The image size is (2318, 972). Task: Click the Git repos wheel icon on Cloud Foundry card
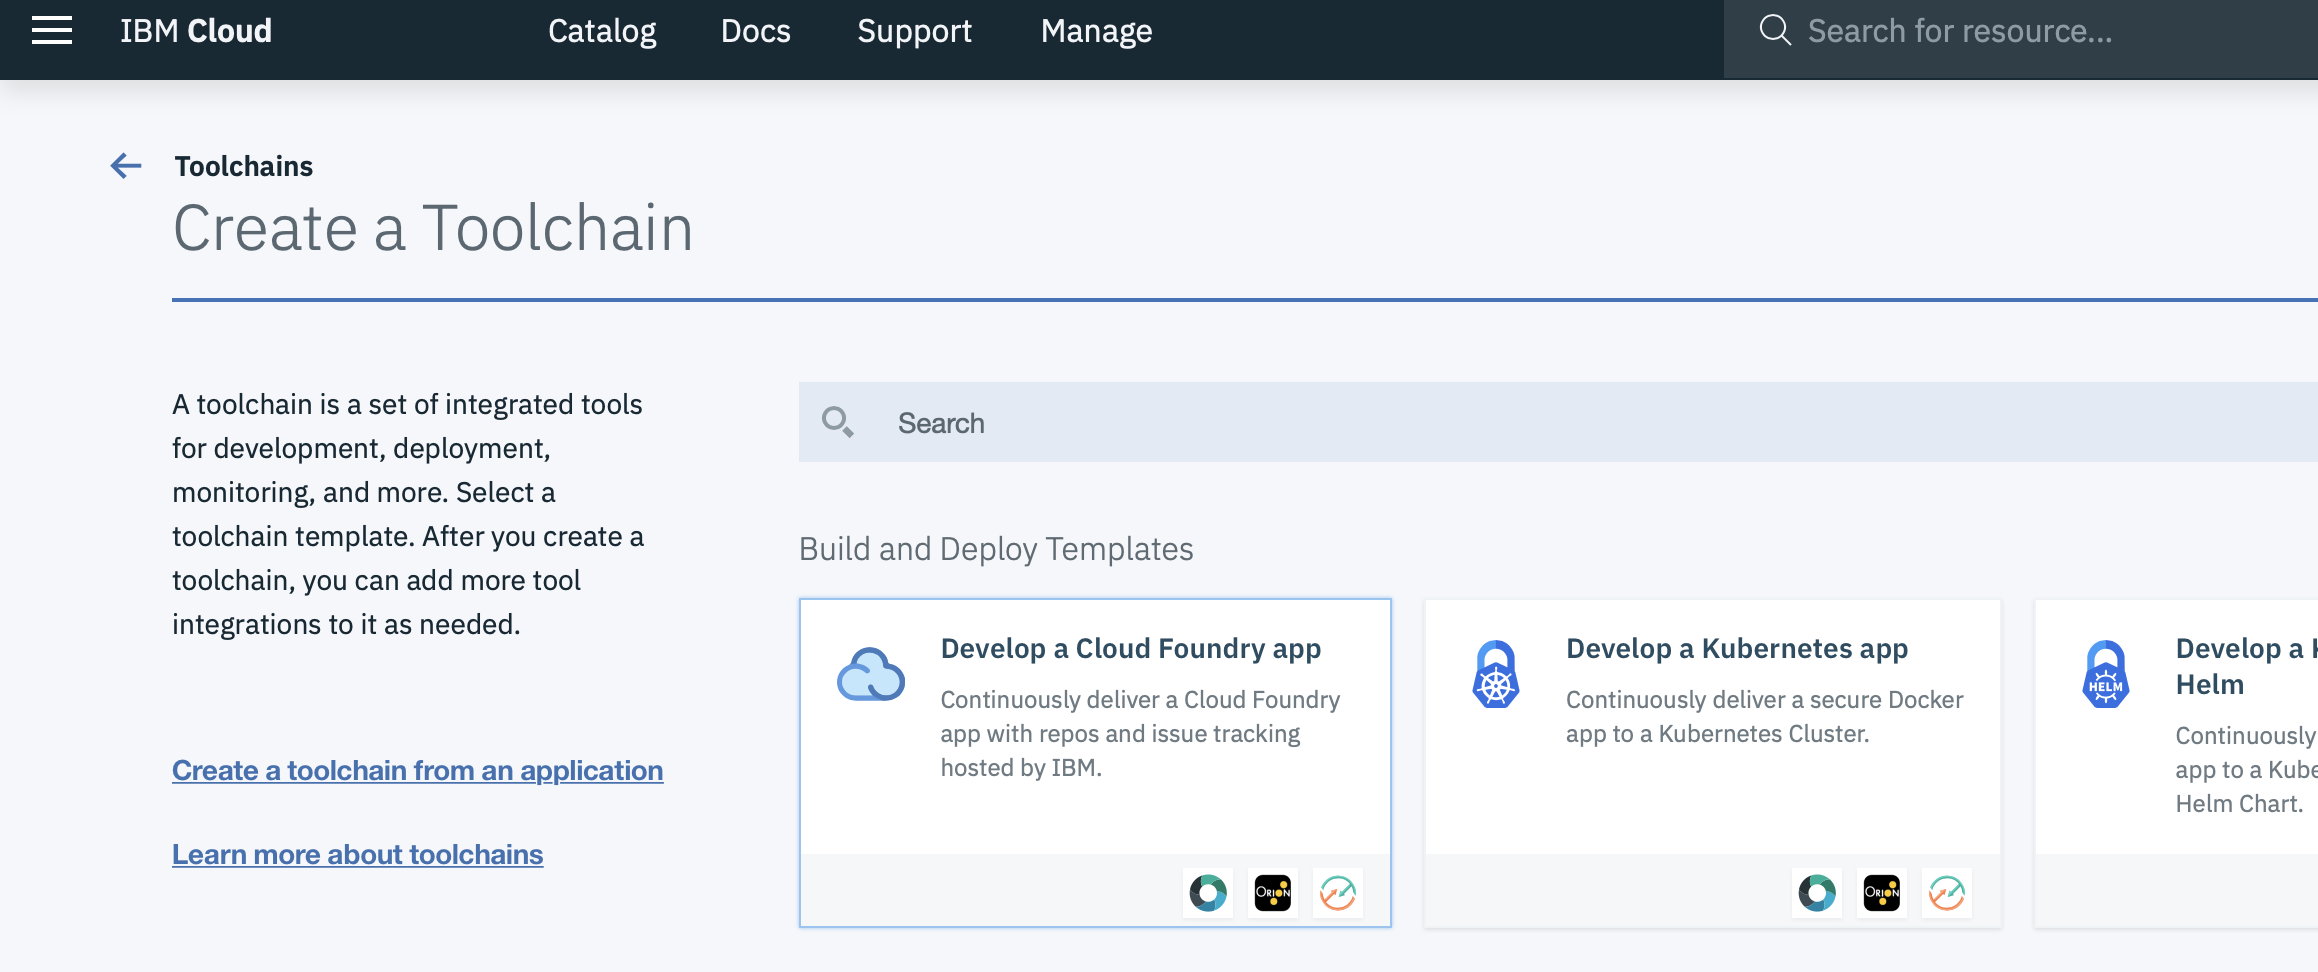[1208, 893]
